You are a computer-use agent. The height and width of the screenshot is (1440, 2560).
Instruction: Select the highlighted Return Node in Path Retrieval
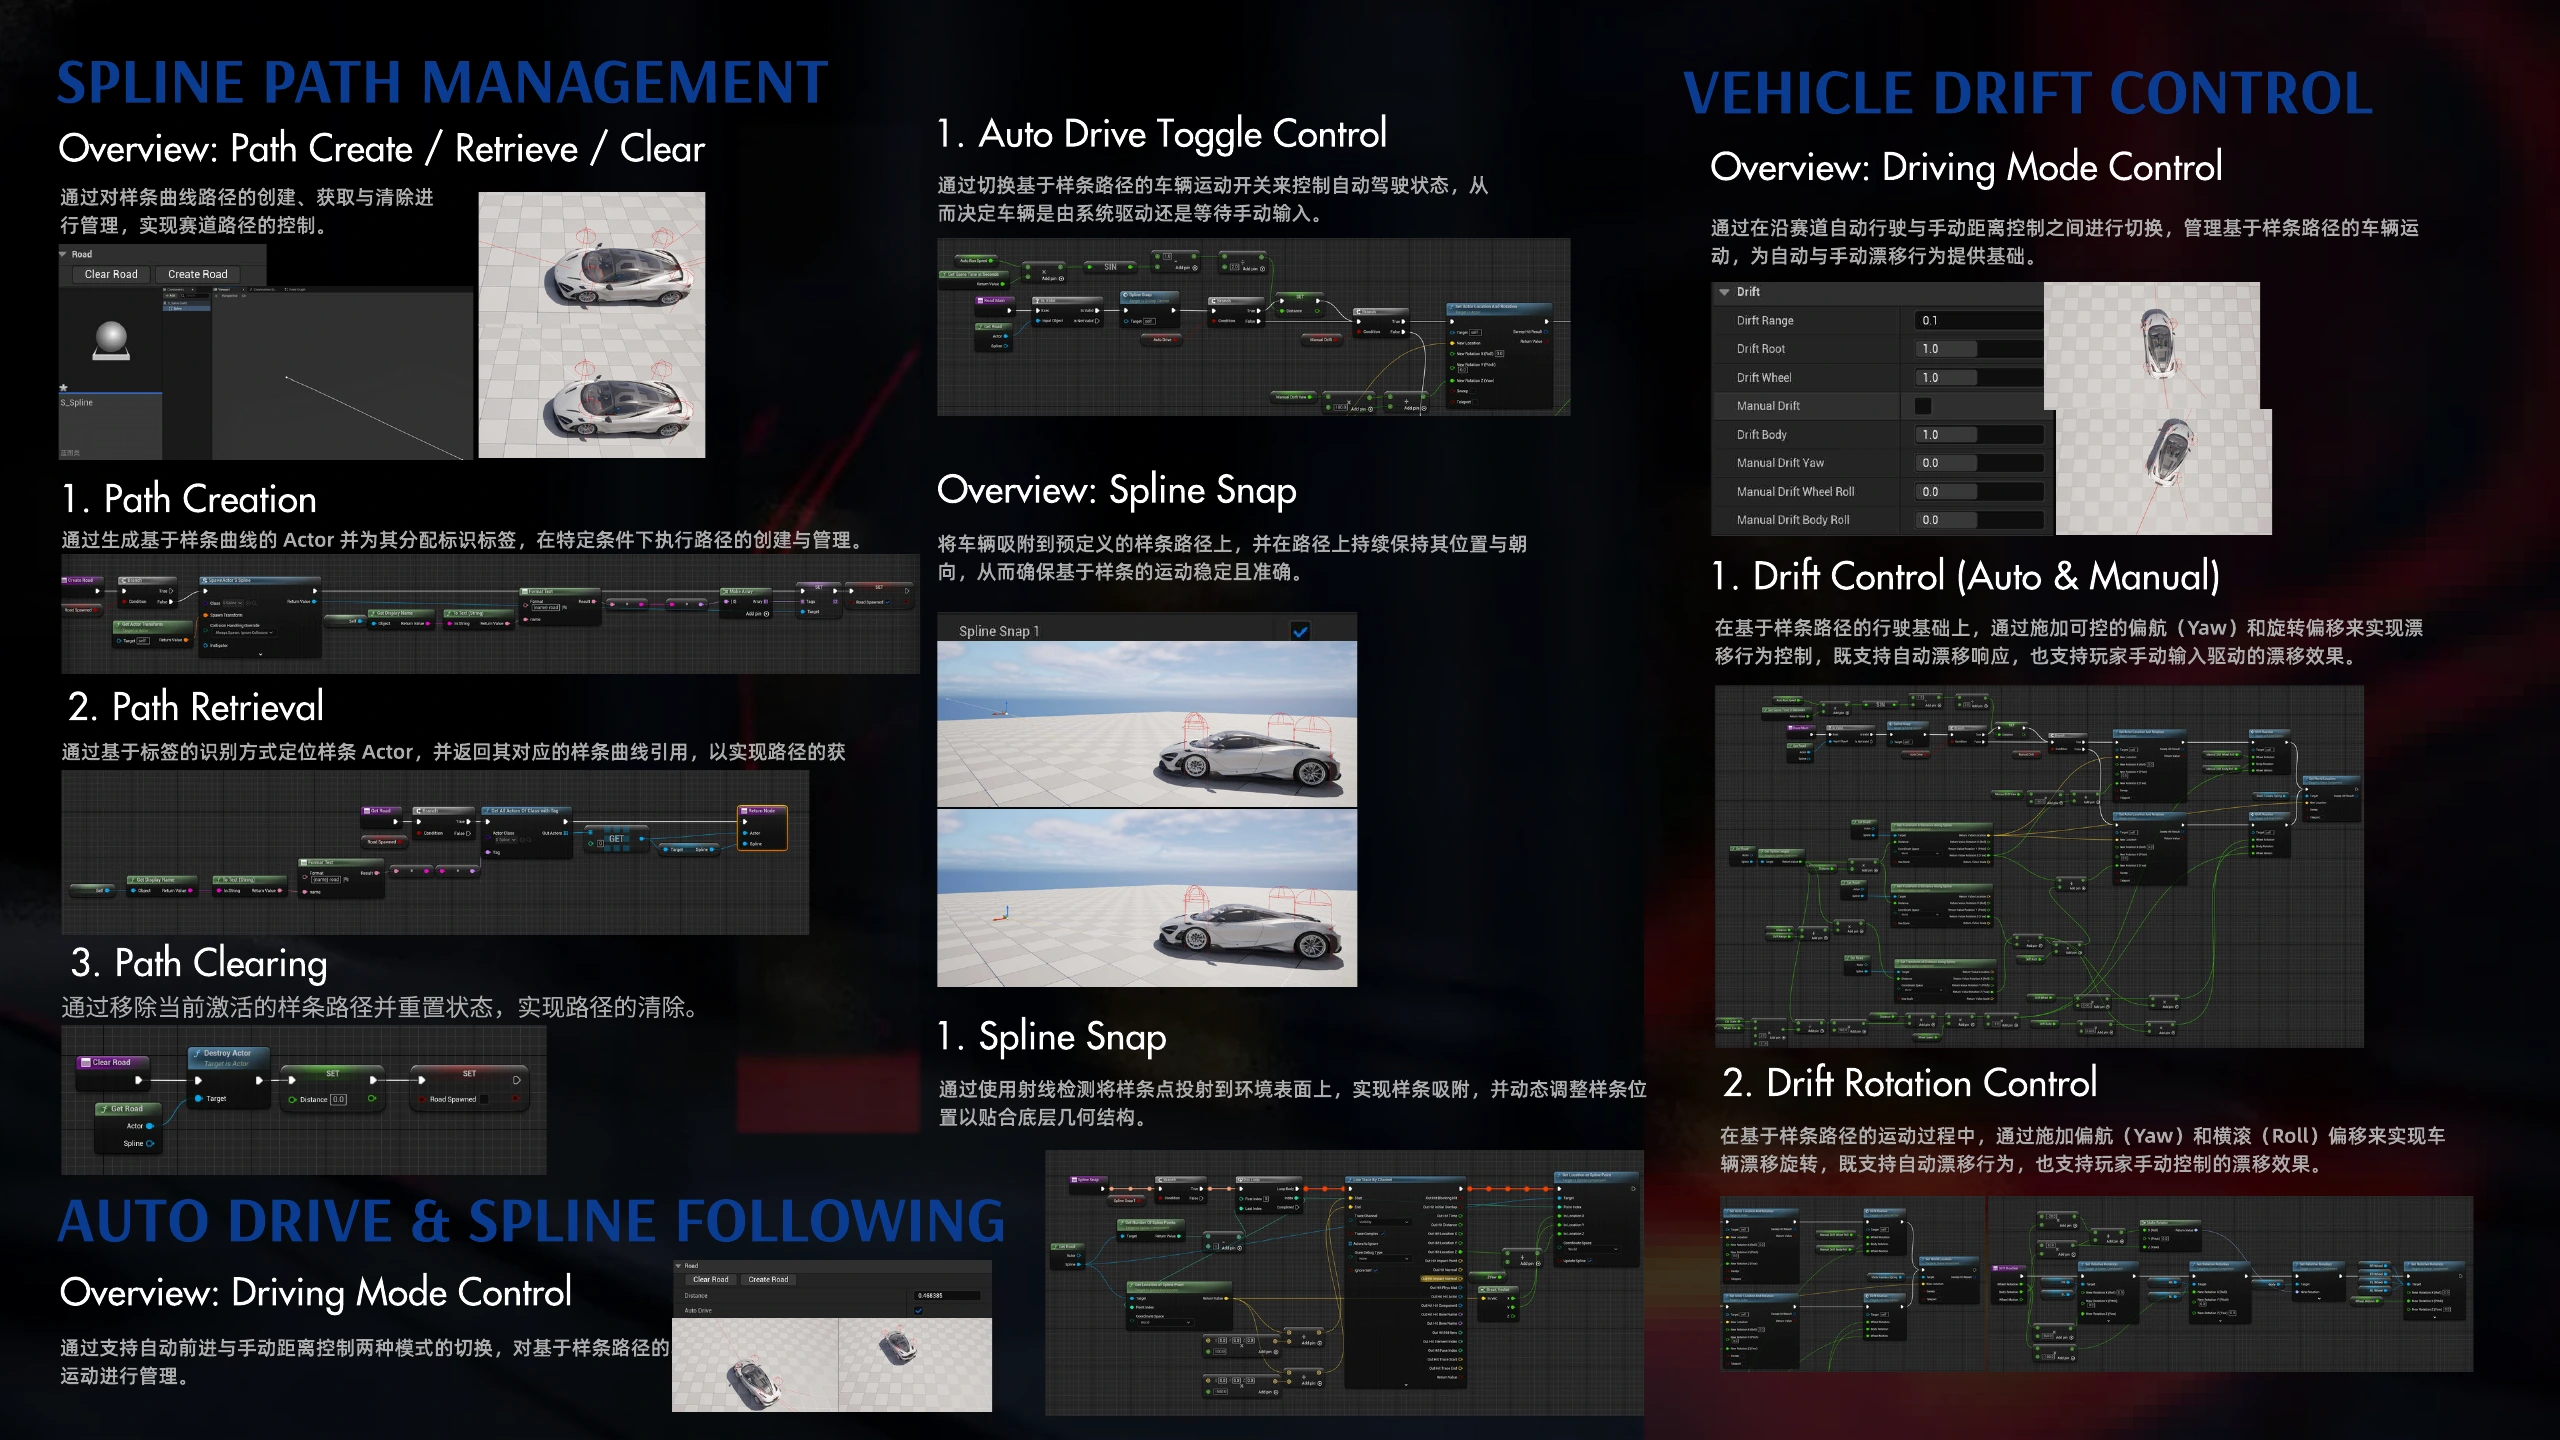763,828
